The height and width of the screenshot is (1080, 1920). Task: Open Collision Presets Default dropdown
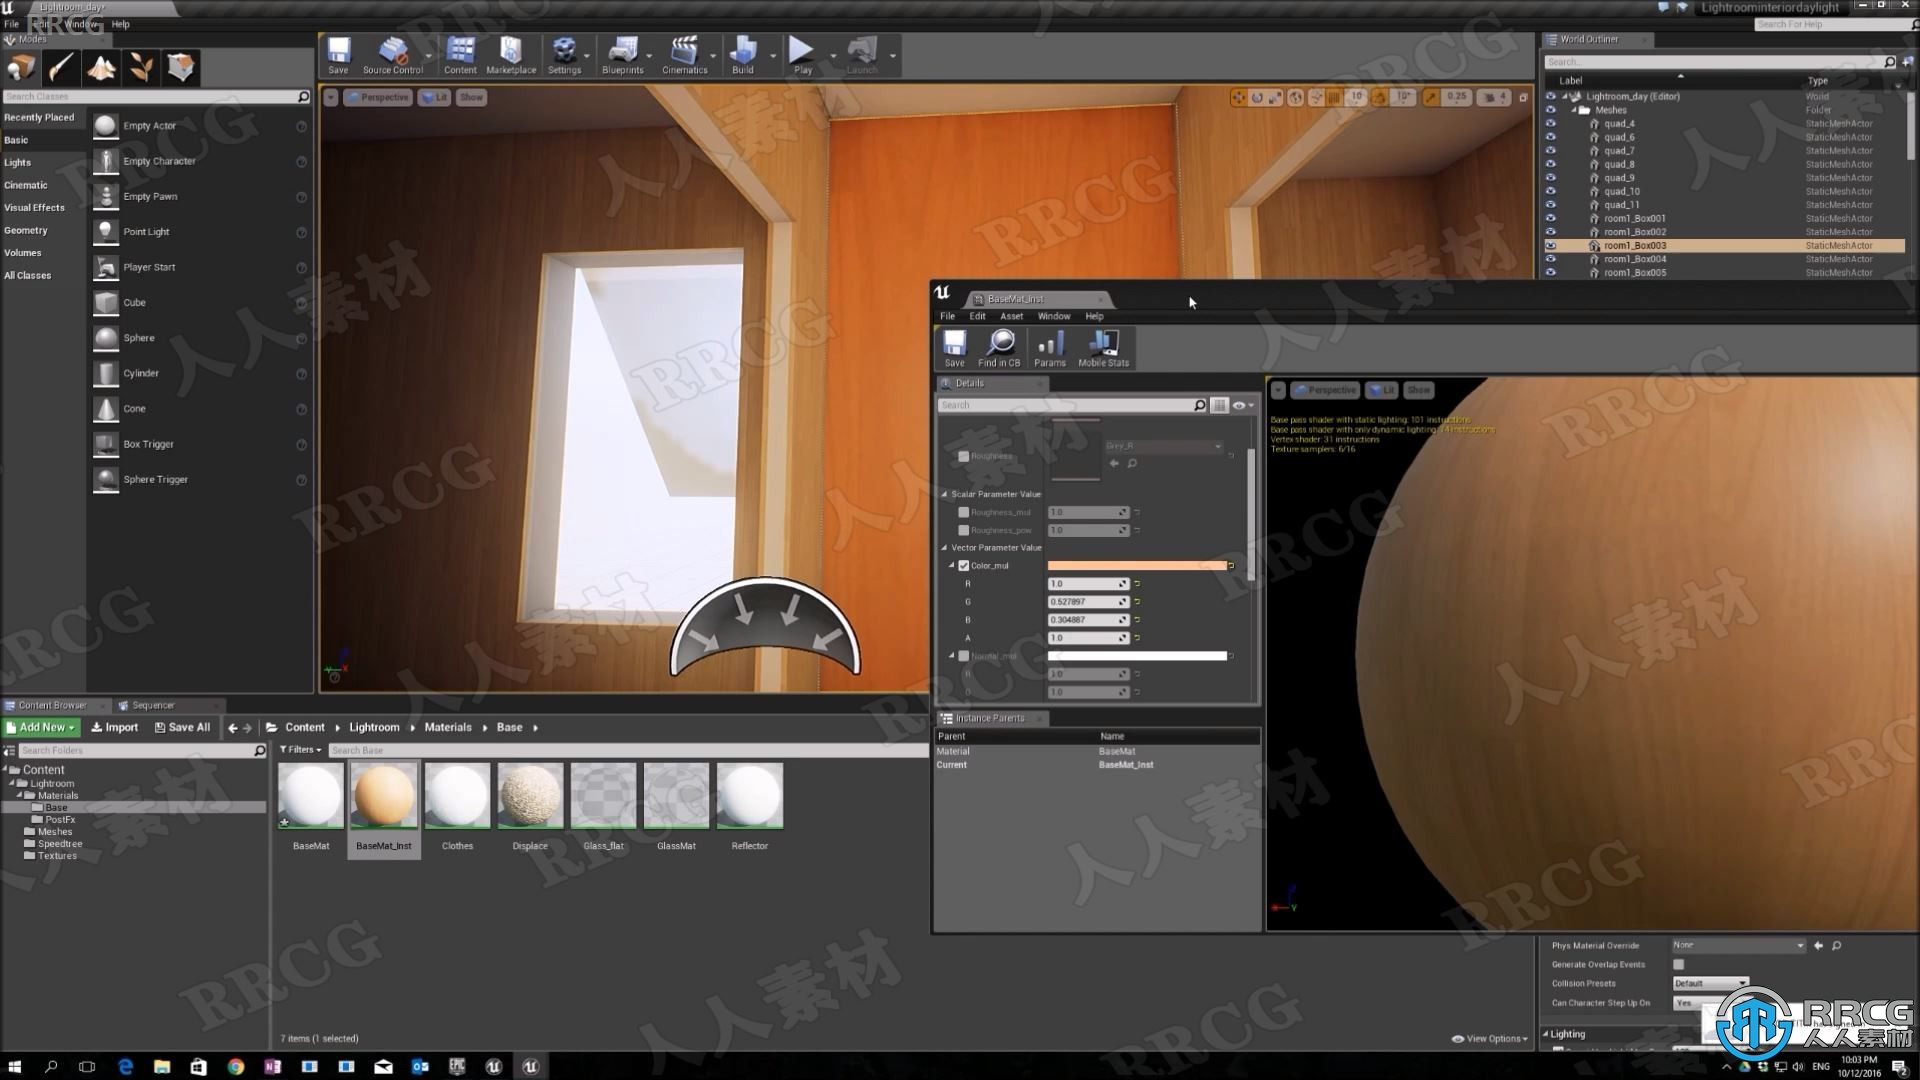coord(1710,983)
